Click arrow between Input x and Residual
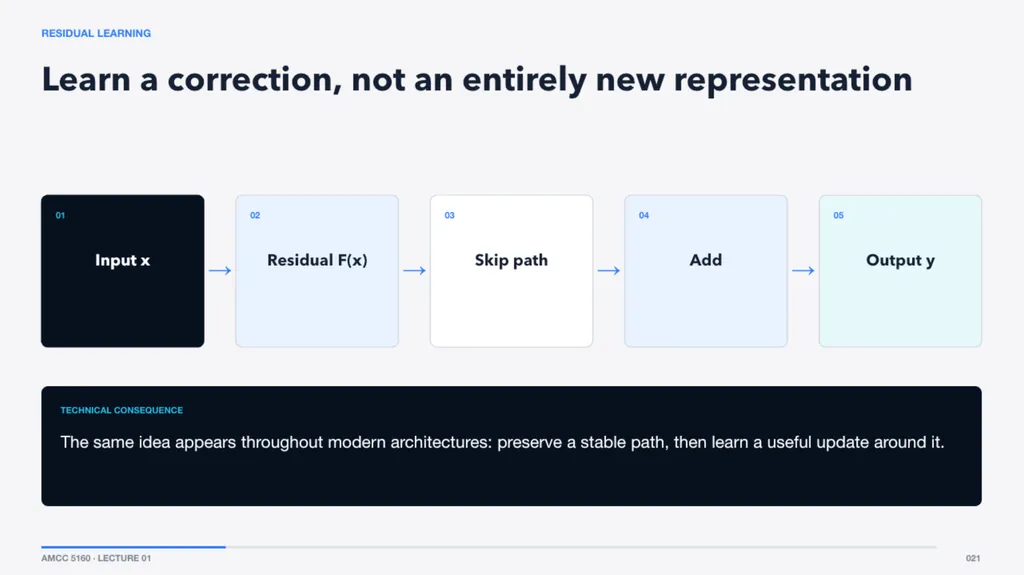 point(220,271)
